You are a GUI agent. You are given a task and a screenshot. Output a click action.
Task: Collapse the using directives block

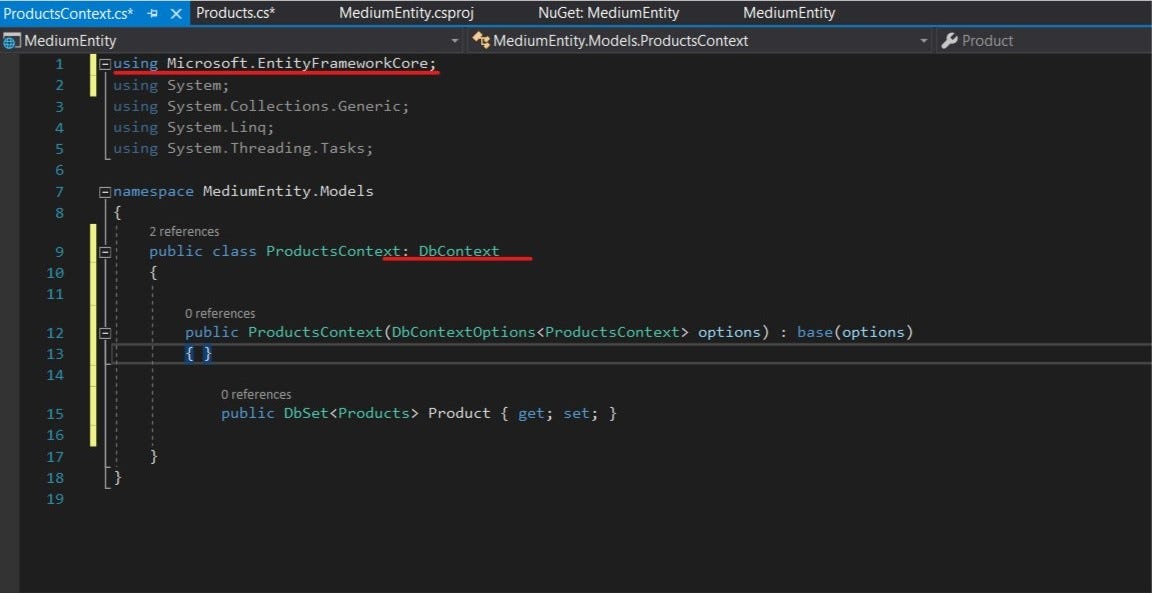(x=106, y=63)
